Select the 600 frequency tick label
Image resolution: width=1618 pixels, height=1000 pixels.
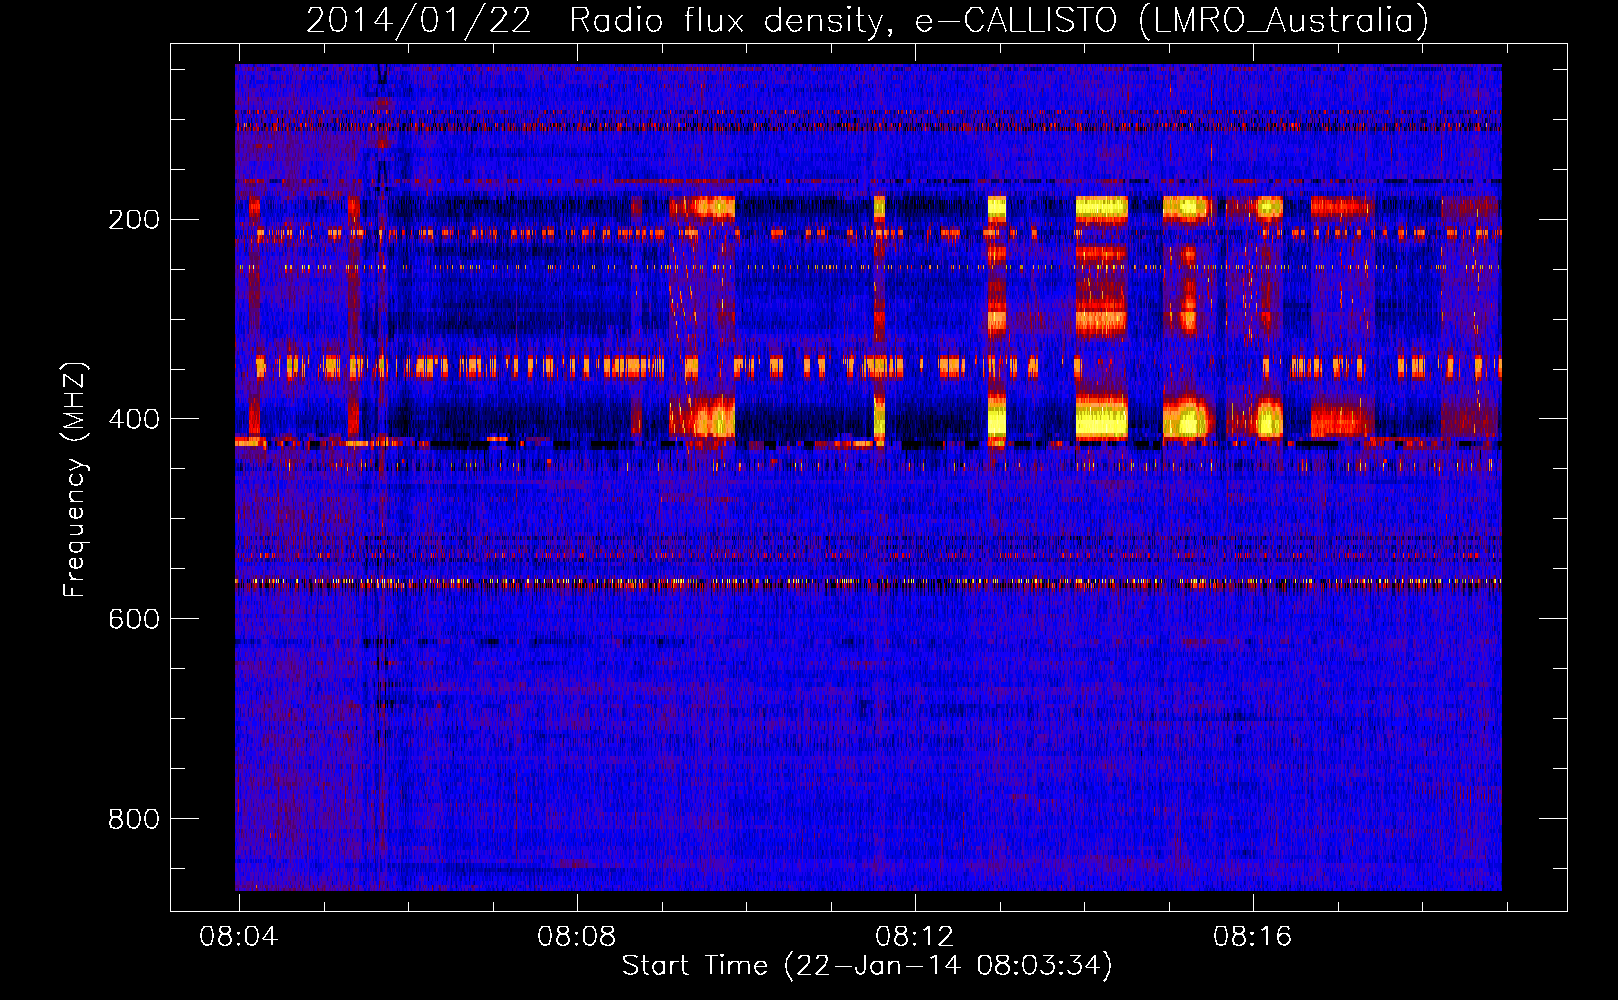pos(134,619)
